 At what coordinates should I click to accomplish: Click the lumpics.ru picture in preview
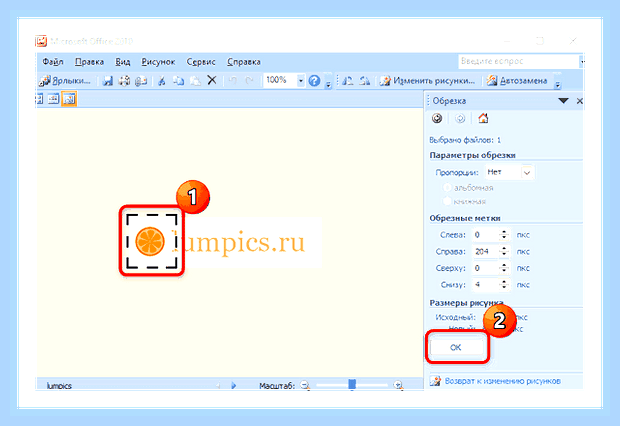(223, 242)
